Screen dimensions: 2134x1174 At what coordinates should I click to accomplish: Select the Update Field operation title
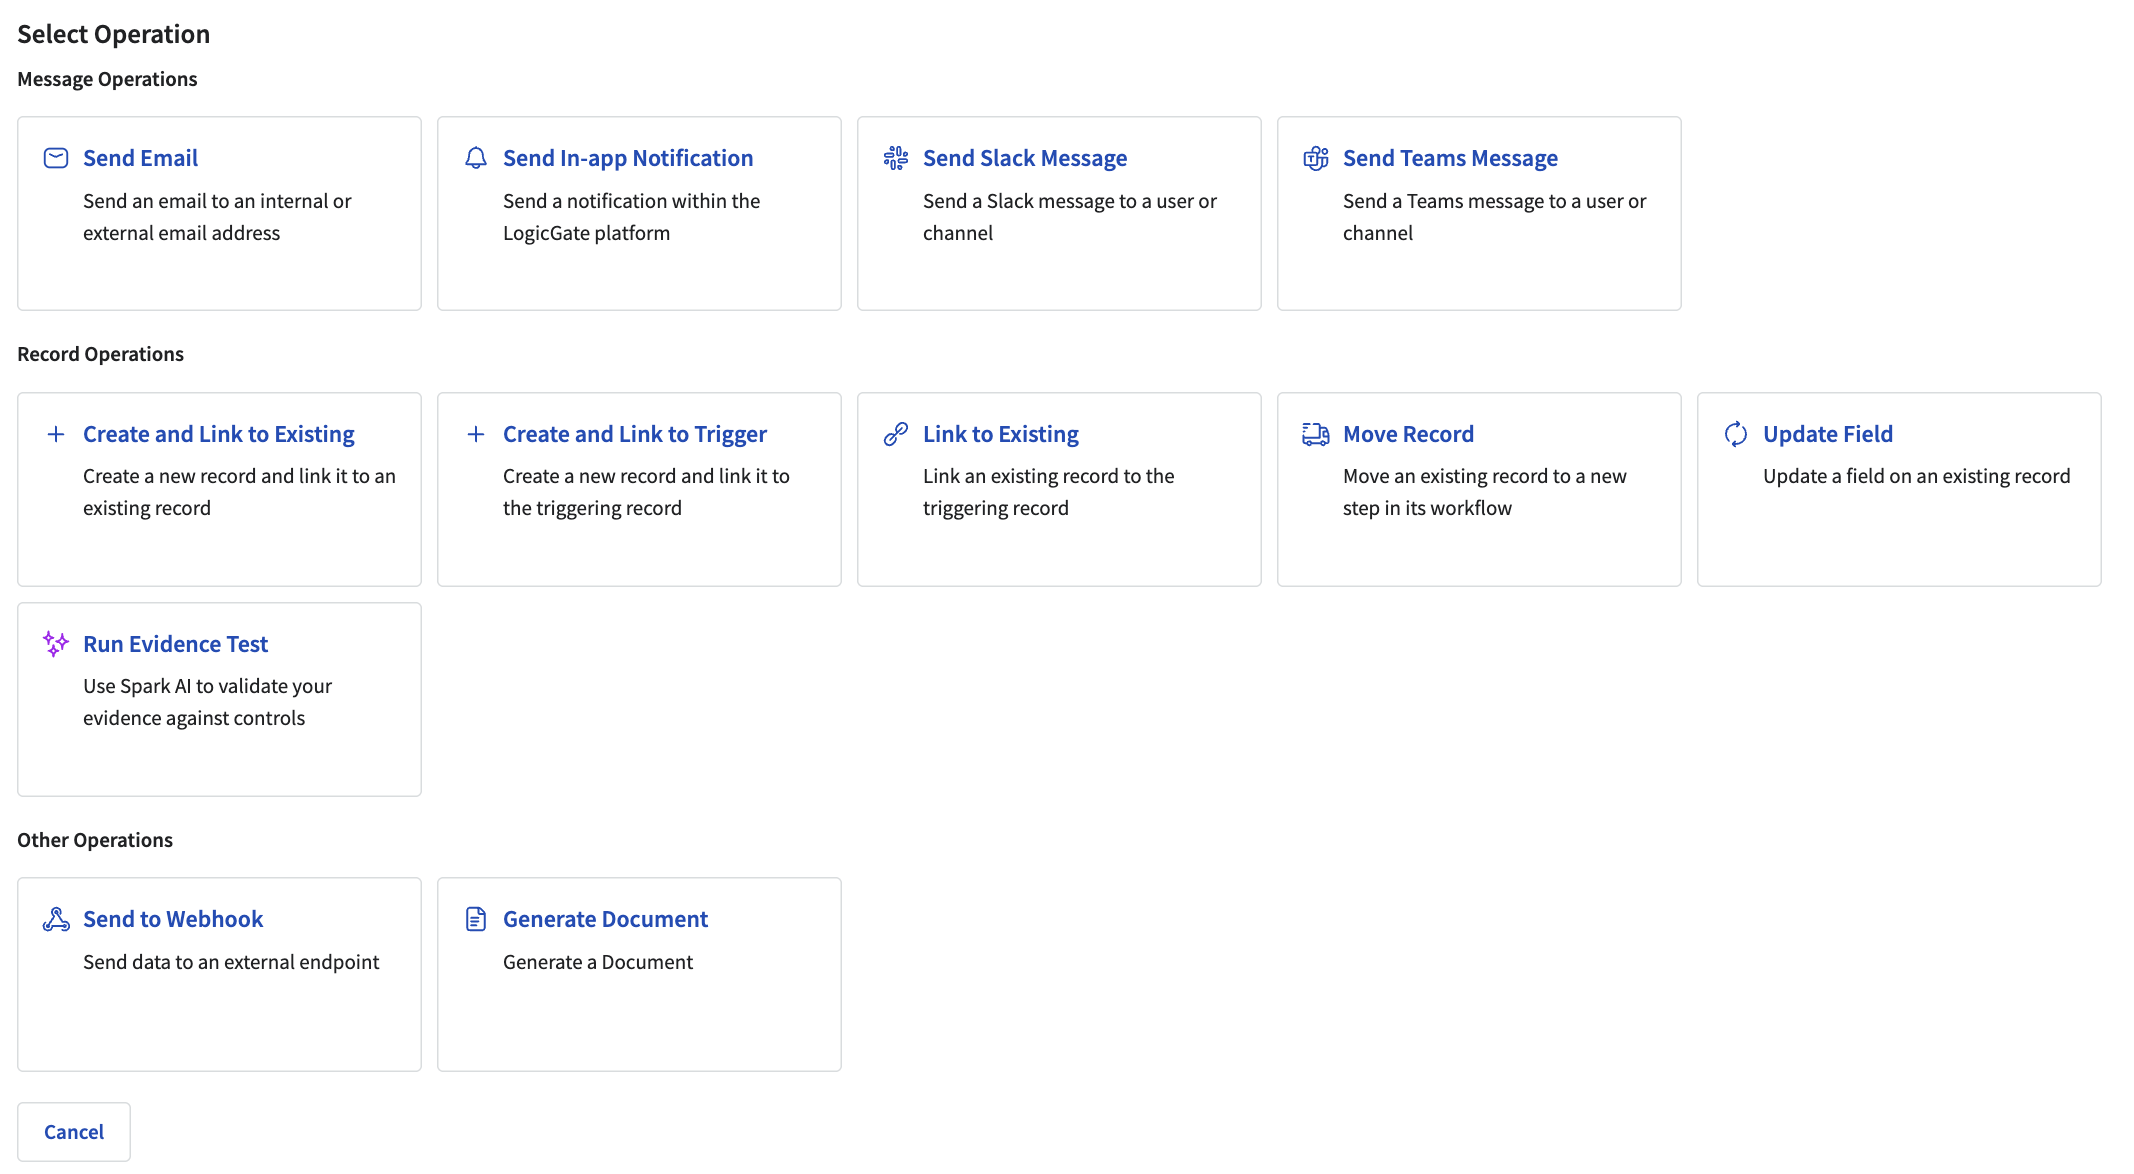(1827, 434)
